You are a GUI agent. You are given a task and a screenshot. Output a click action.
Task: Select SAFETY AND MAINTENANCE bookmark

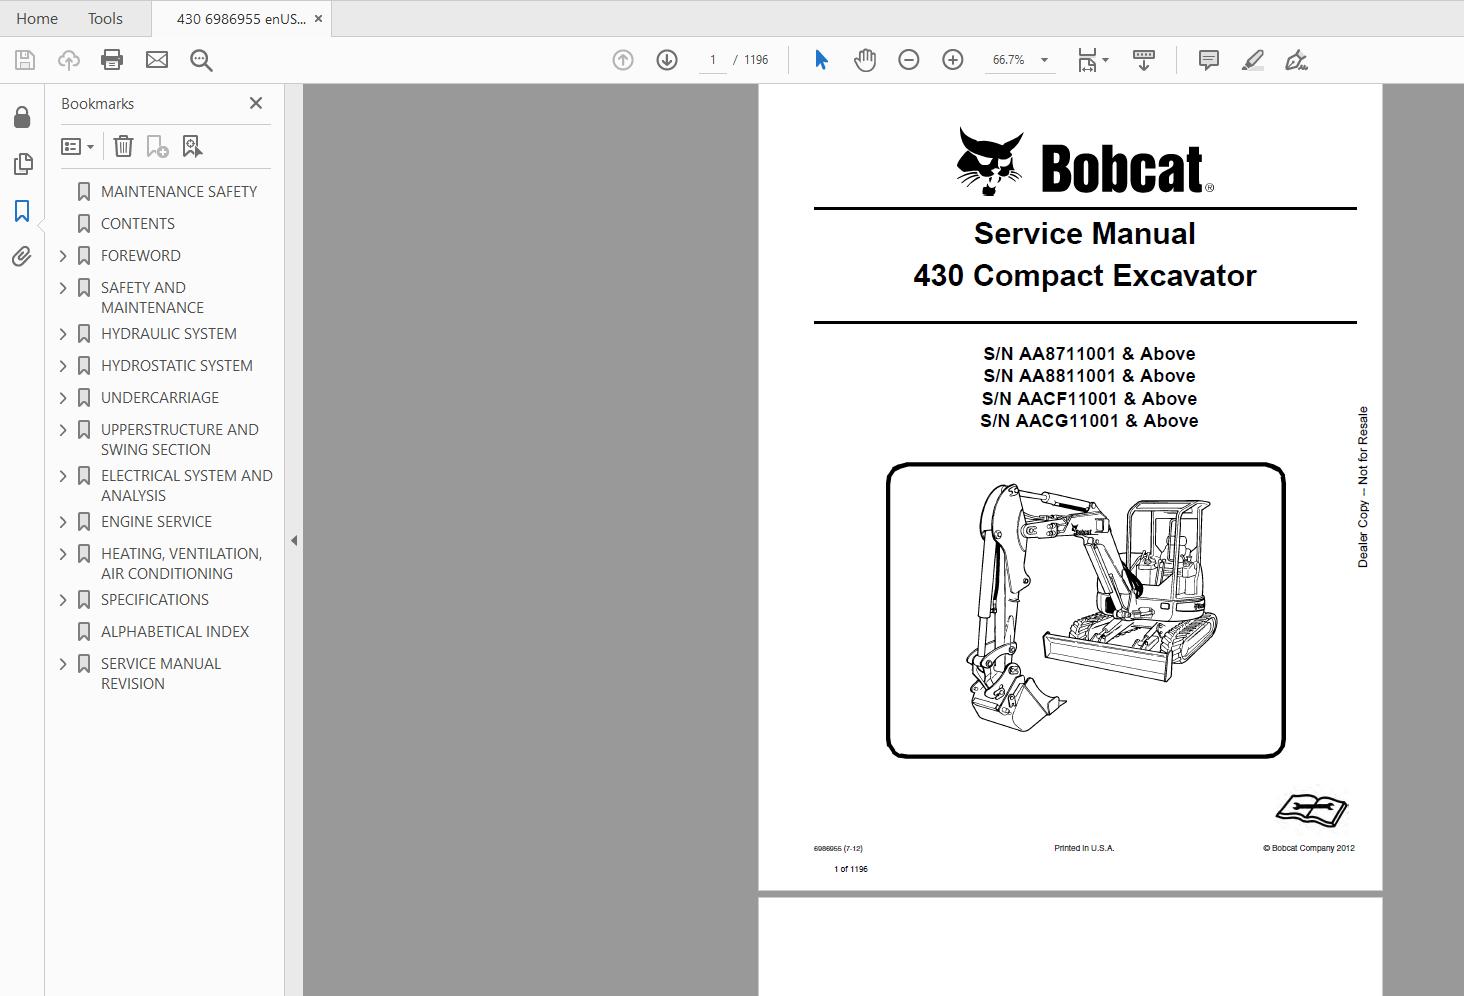[152, 297]
